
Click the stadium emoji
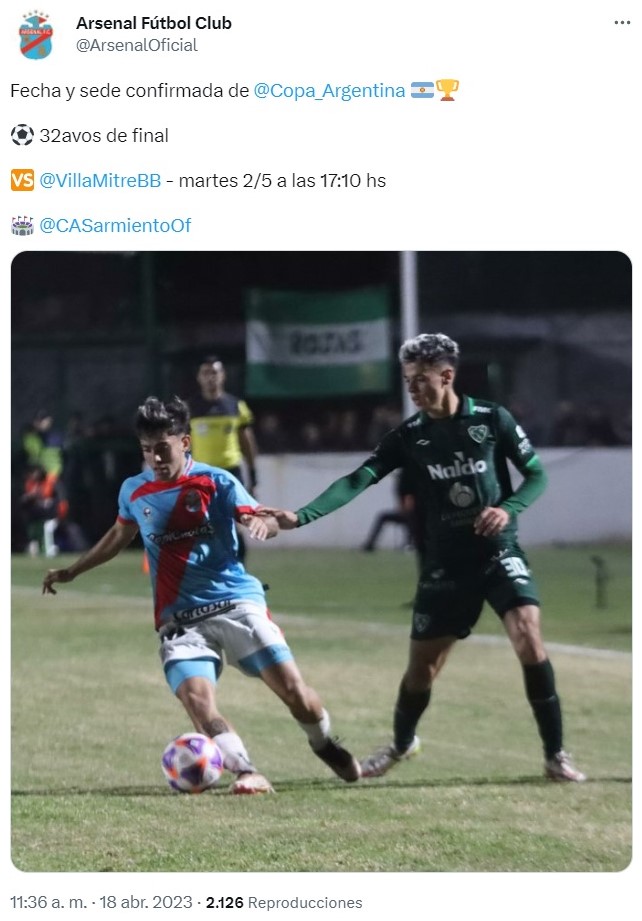[22, 225]
